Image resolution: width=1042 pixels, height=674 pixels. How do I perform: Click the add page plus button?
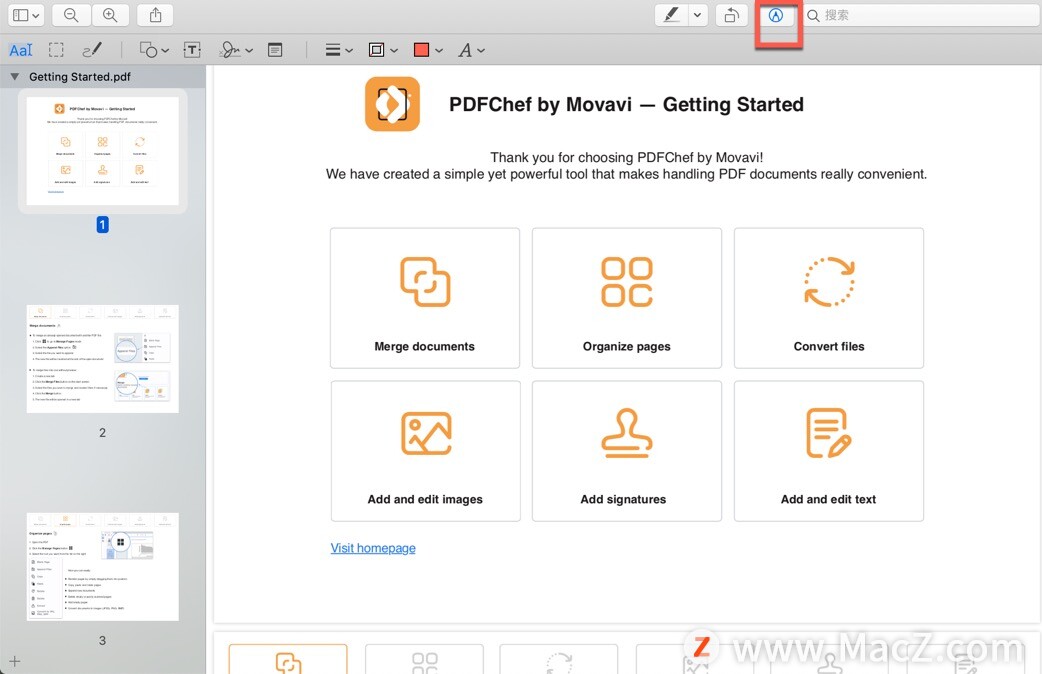pyautogui.click(x=15, y=661)
